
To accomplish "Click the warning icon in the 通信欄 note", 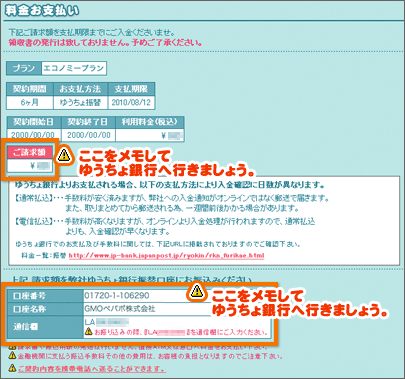I will click(x=88, y=331).
